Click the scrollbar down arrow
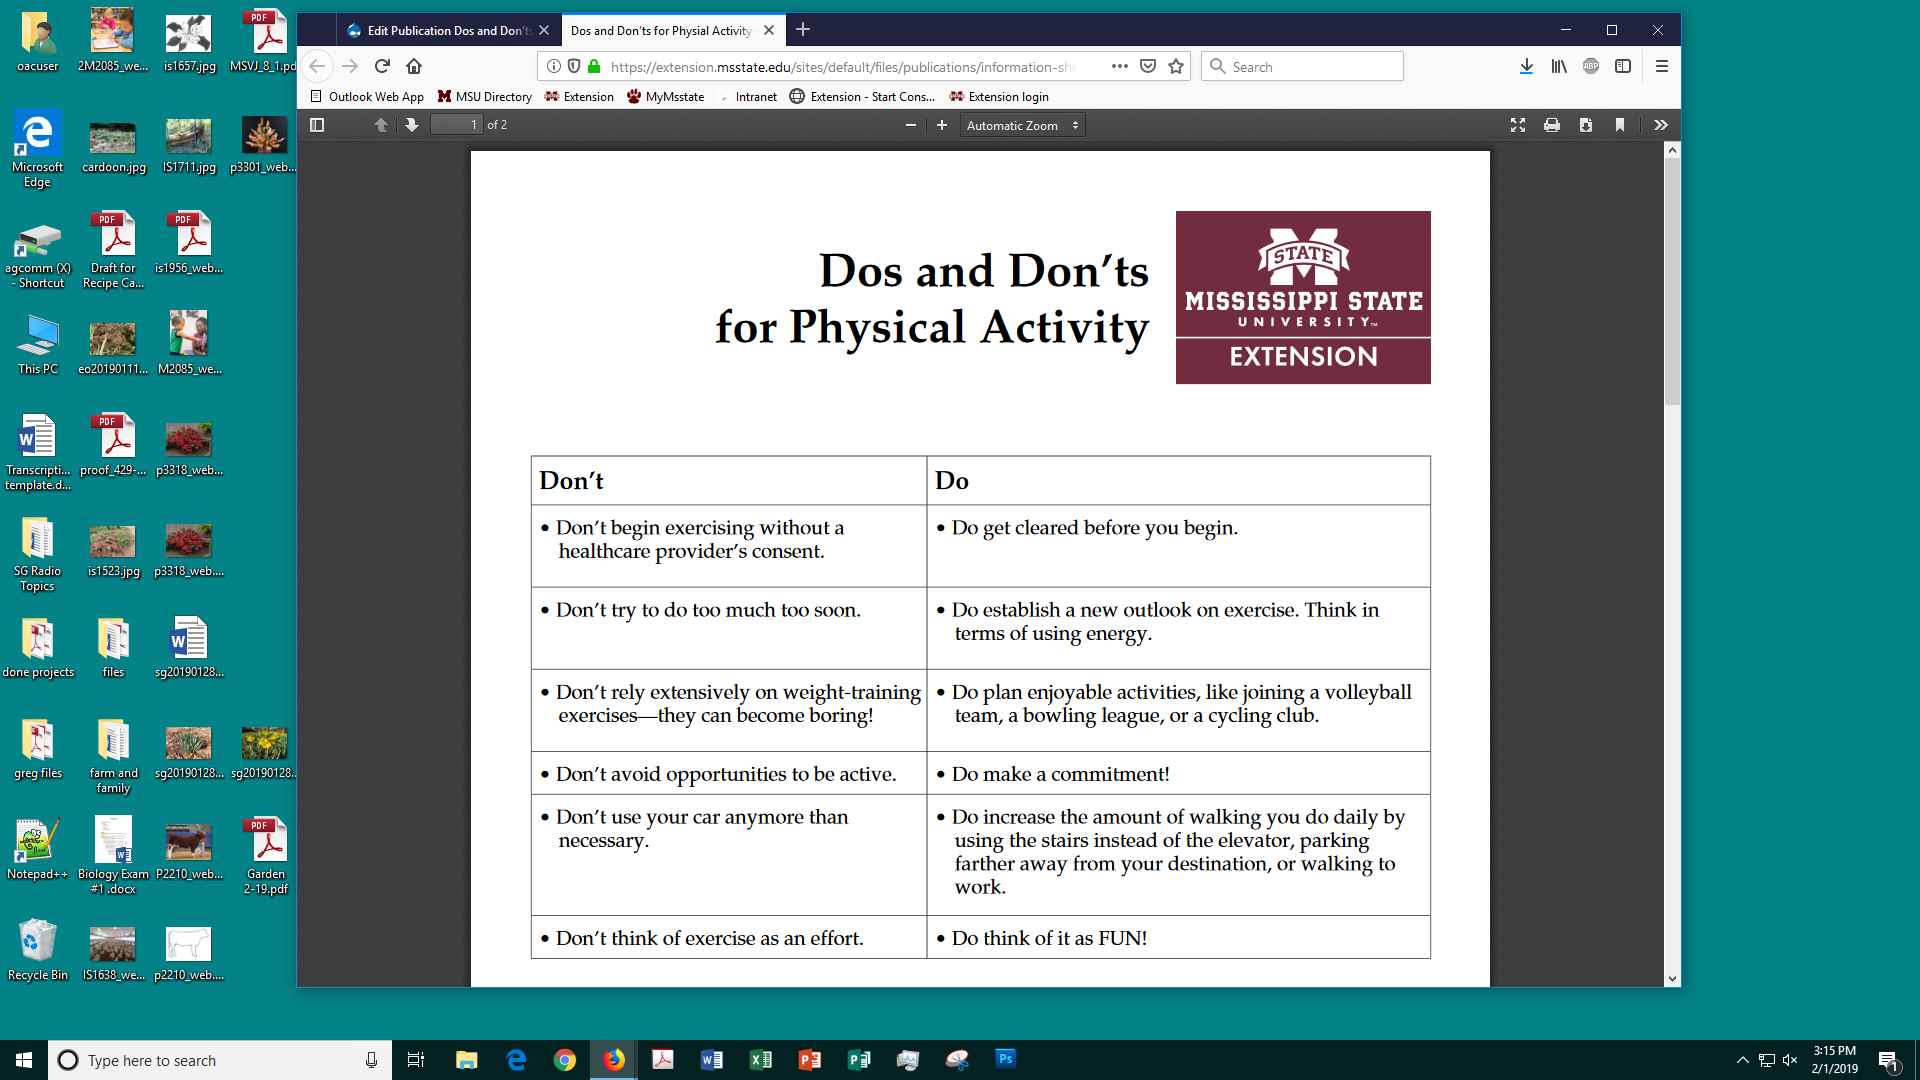This screenshot has width=1920, height=1080. click(1672, 979)
